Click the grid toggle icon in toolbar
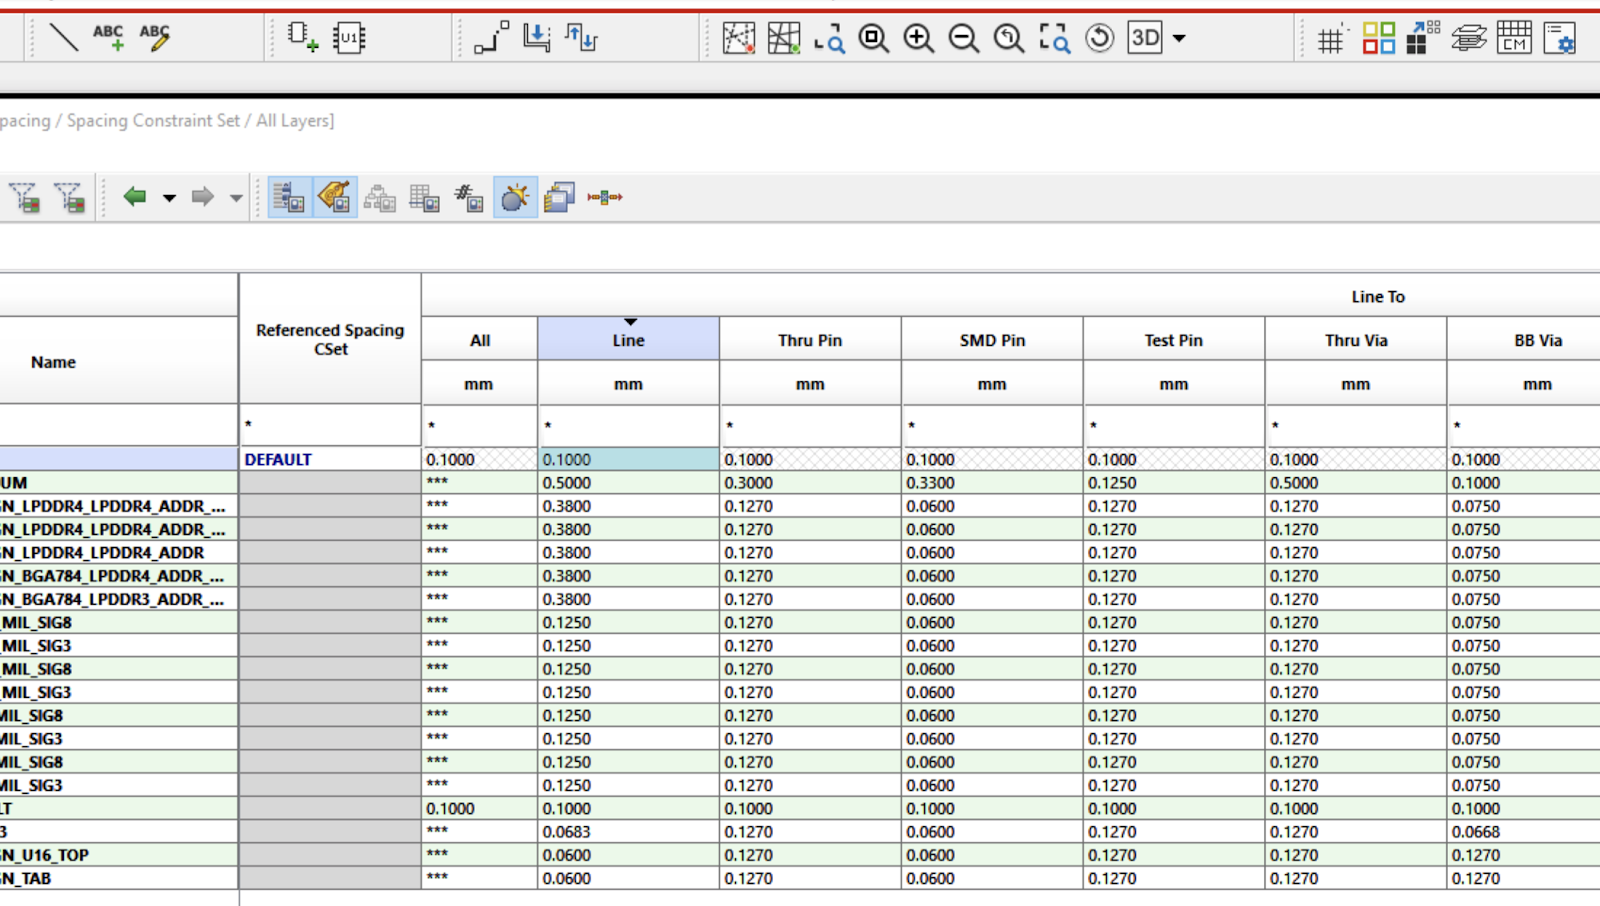The image size is (1600, 906). [1330, 39]
